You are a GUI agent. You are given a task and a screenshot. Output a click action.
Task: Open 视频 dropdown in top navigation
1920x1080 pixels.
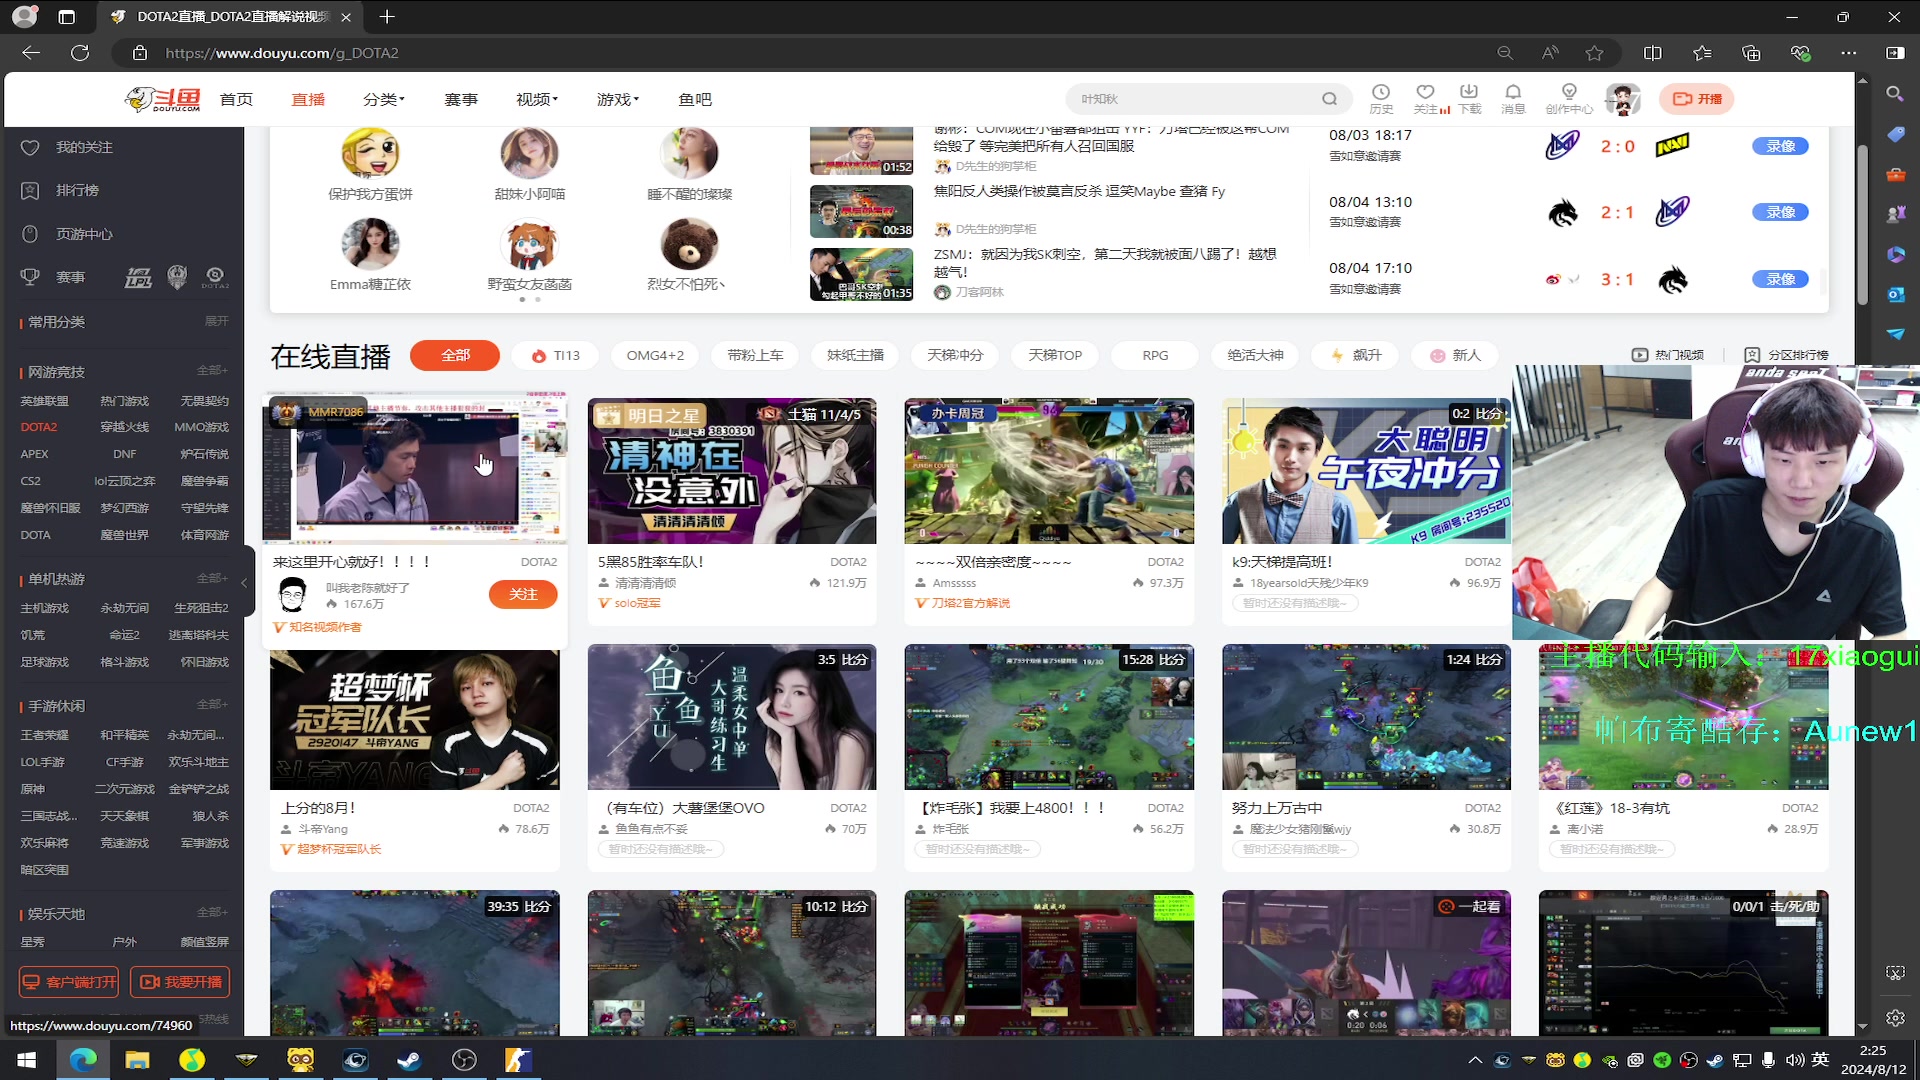(537, 99)
